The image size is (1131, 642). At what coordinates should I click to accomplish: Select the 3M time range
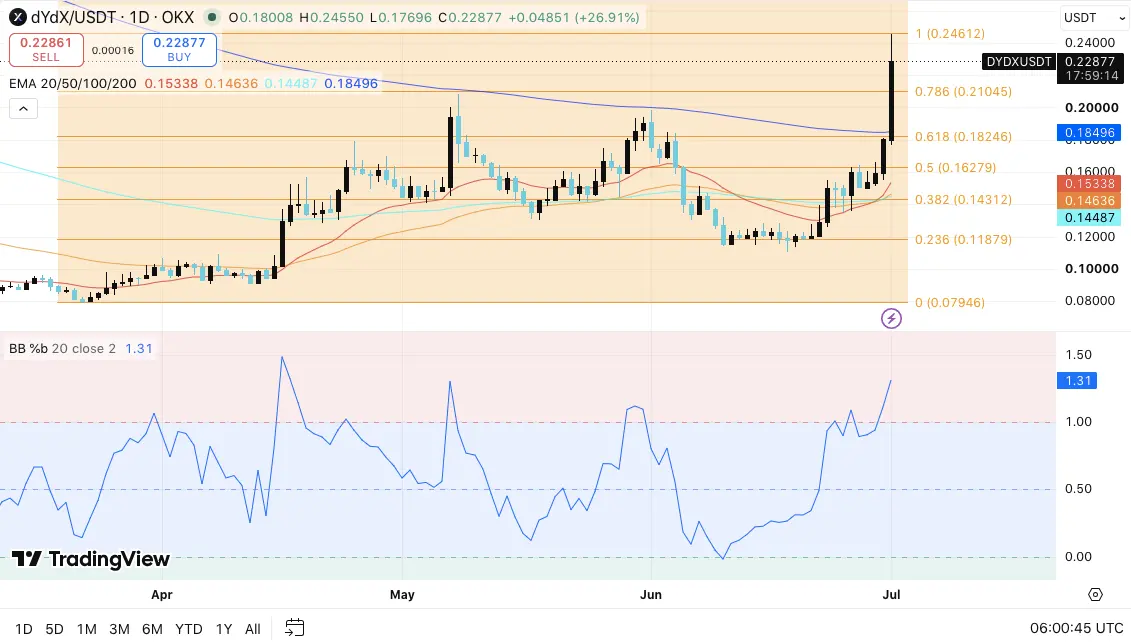click(x=119, y=629)
